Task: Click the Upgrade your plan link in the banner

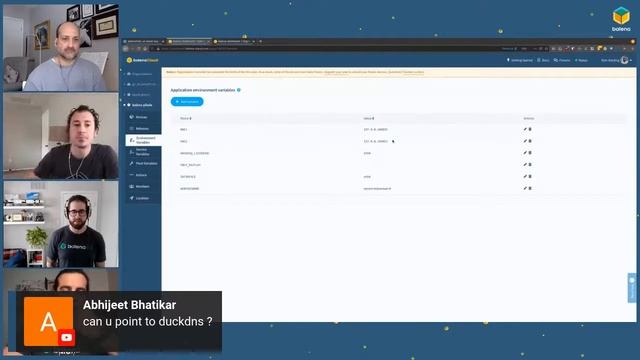Action: click(336, 72)
